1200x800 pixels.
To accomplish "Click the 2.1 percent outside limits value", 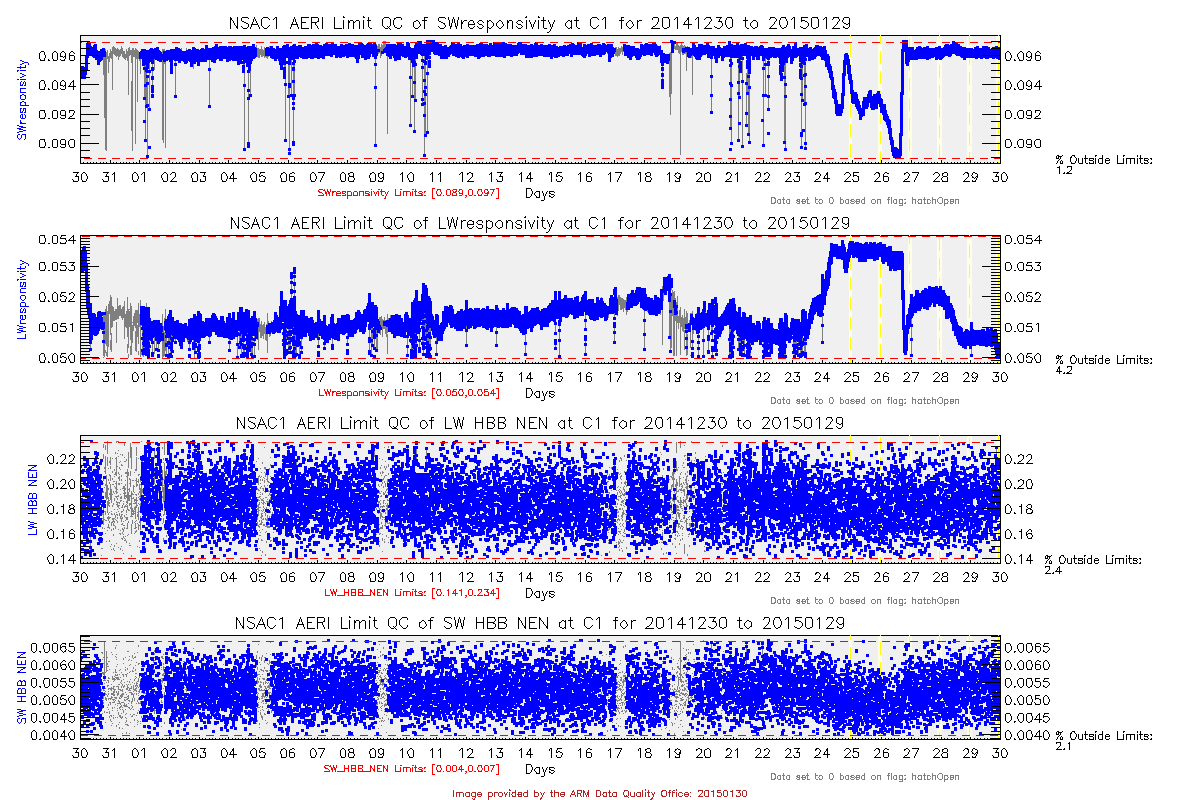I will 1064,746.
